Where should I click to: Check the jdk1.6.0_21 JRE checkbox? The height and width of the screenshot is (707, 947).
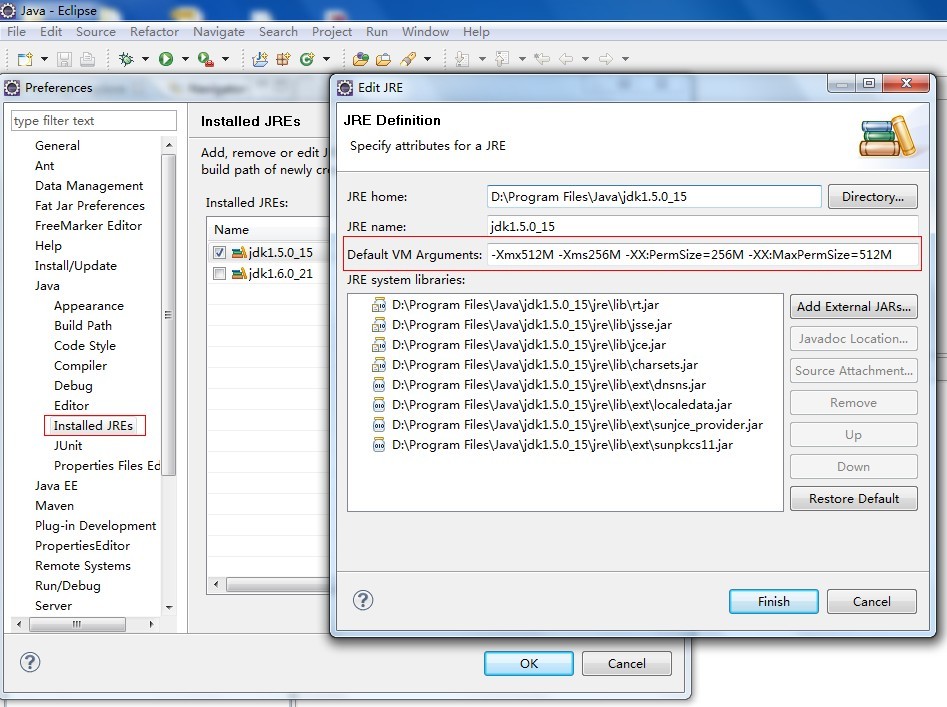click(220, 273)
